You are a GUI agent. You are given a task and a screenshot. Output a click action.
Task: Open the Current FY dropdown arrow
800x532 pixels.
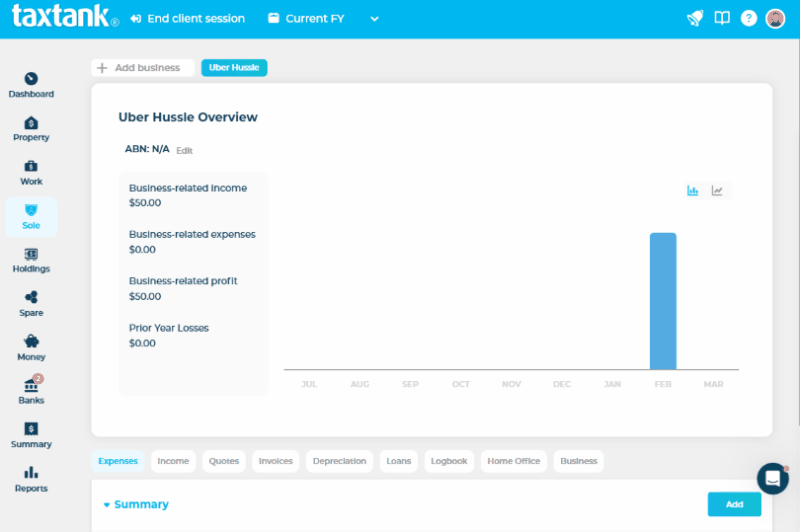pyautogui.click(x=374, y=19)
